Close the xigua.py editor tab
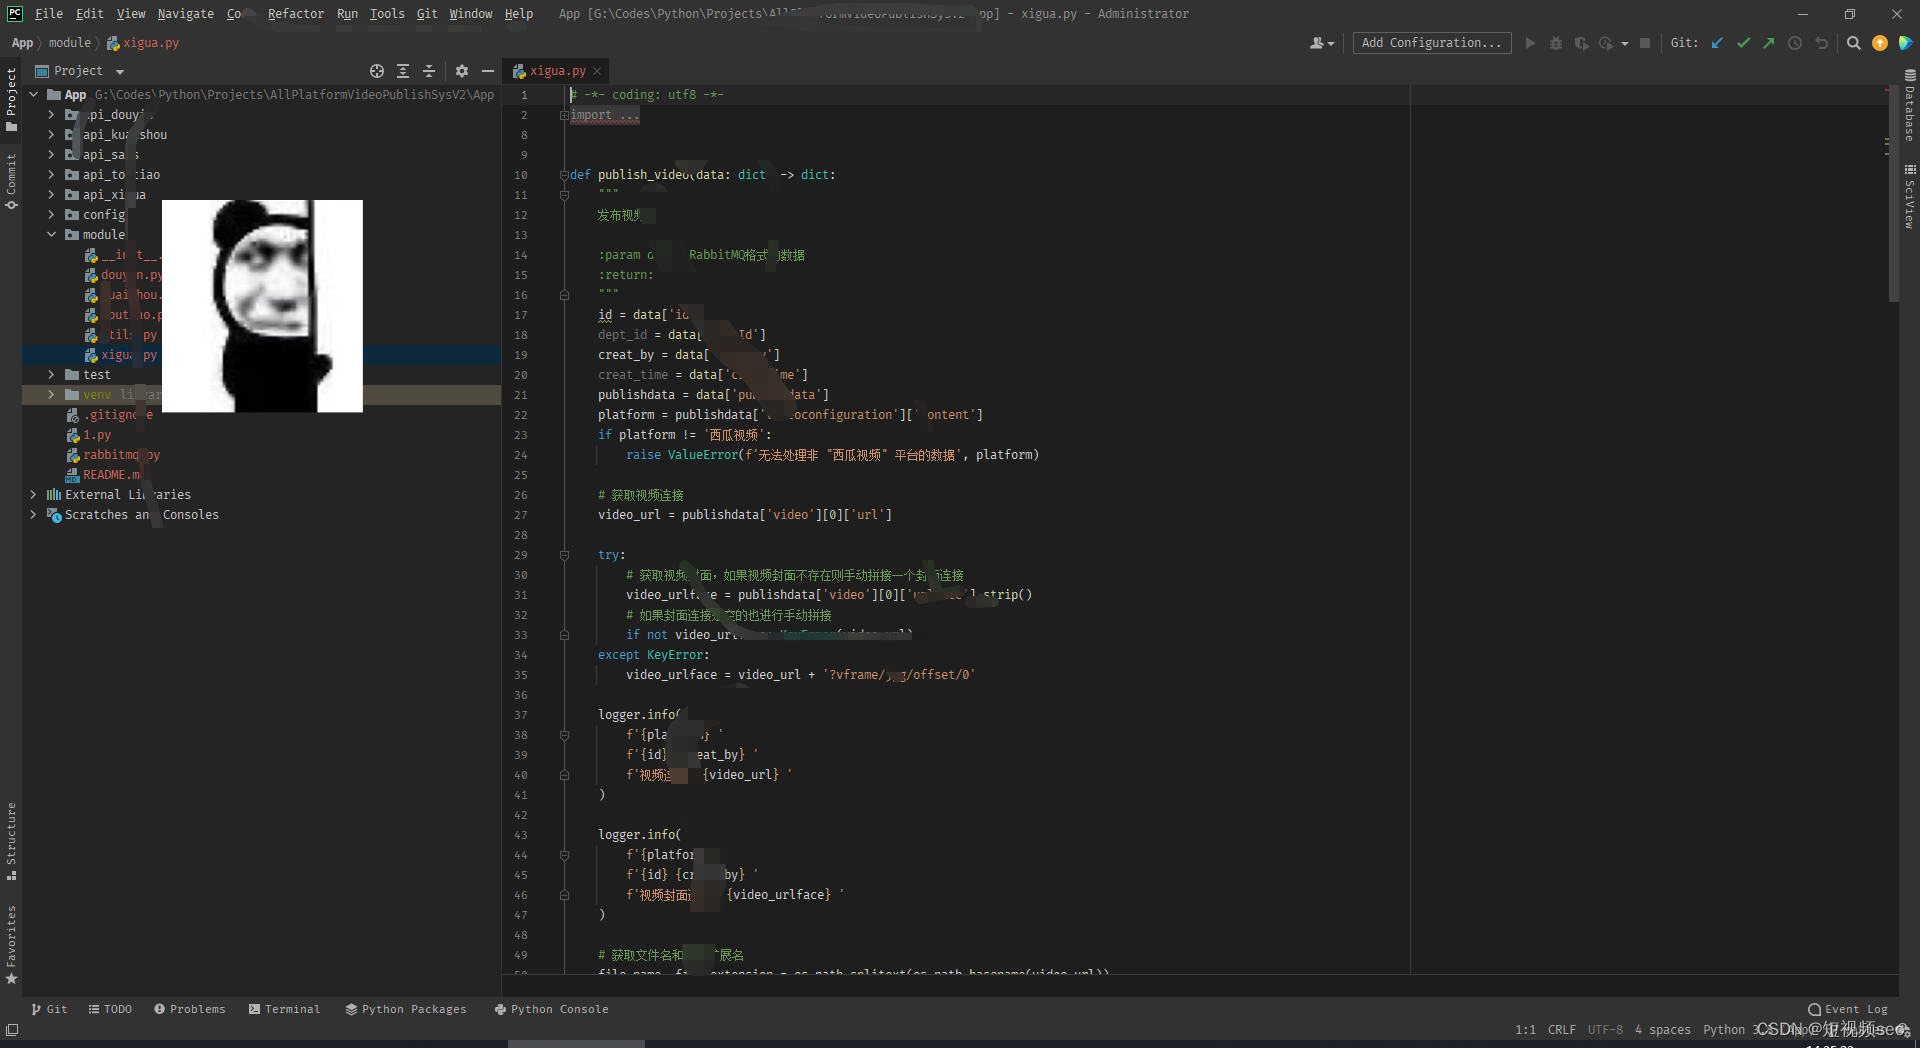The height and width of the screenshot is (1048, 1920). tap(597, 71)
